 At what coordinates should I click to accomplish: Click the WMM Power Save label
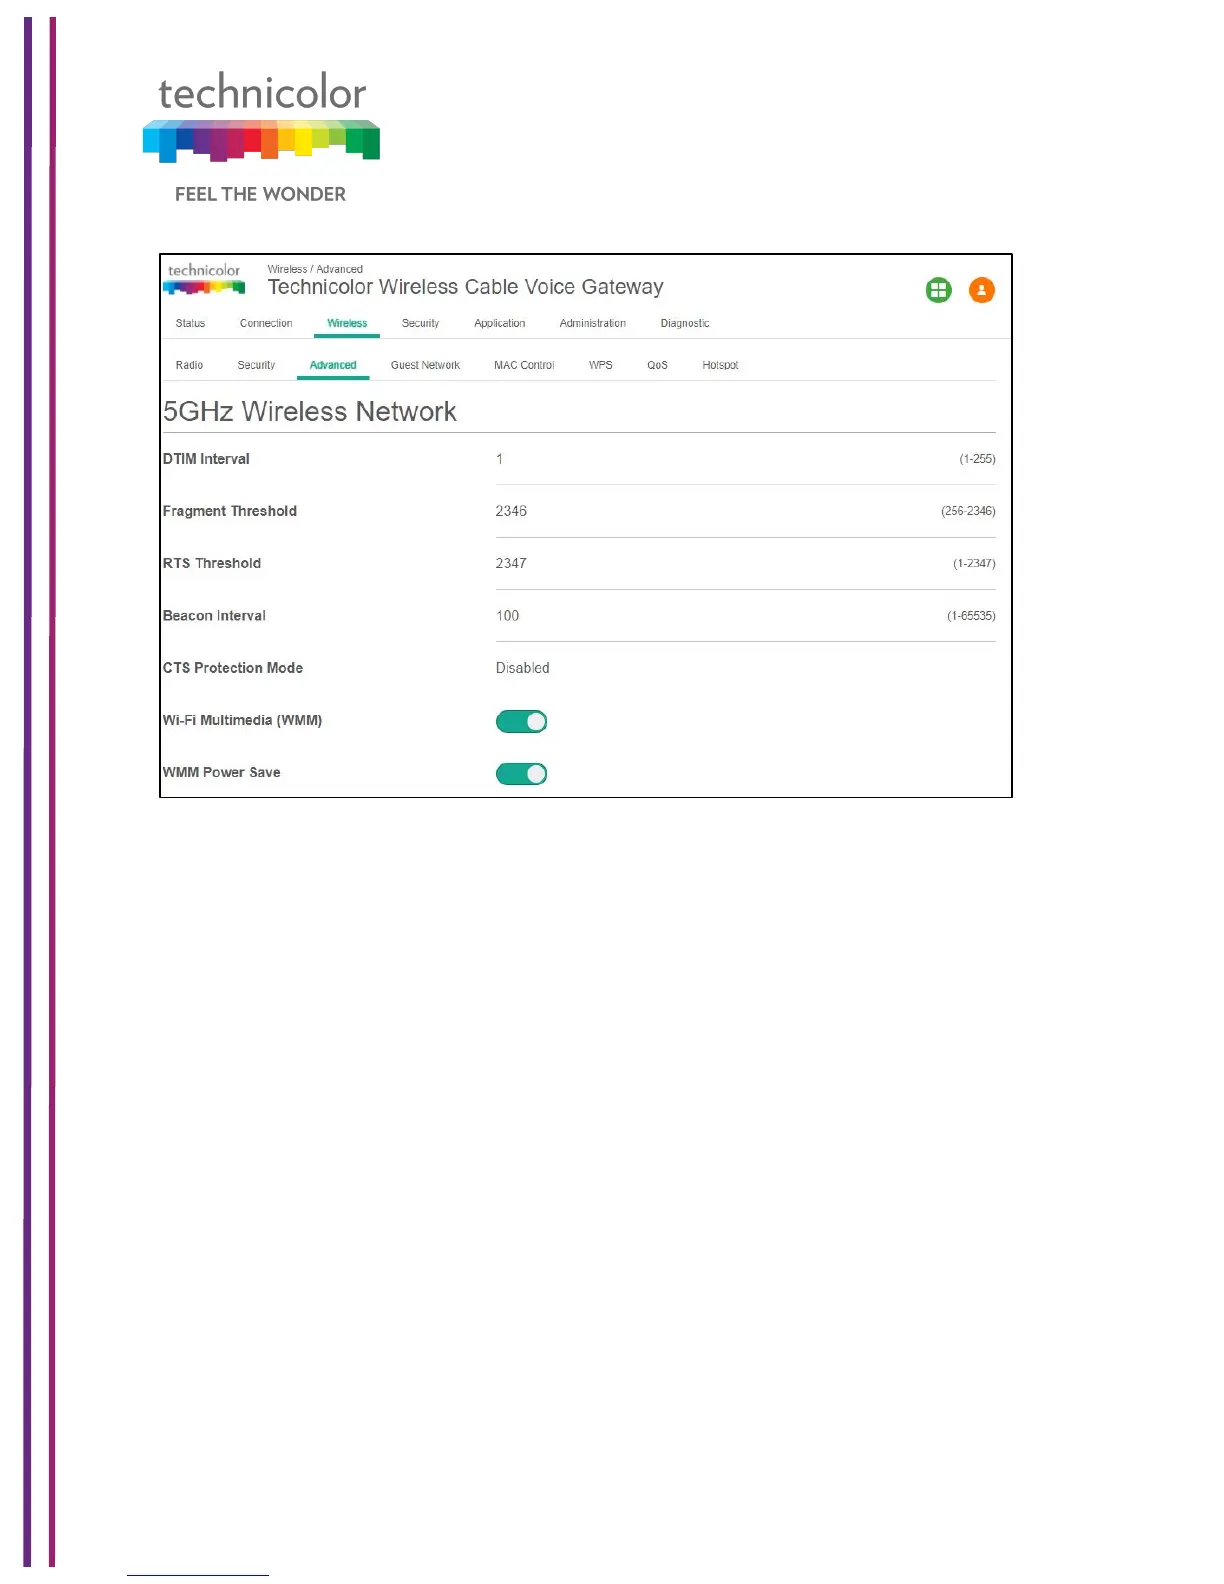point(221,772)
